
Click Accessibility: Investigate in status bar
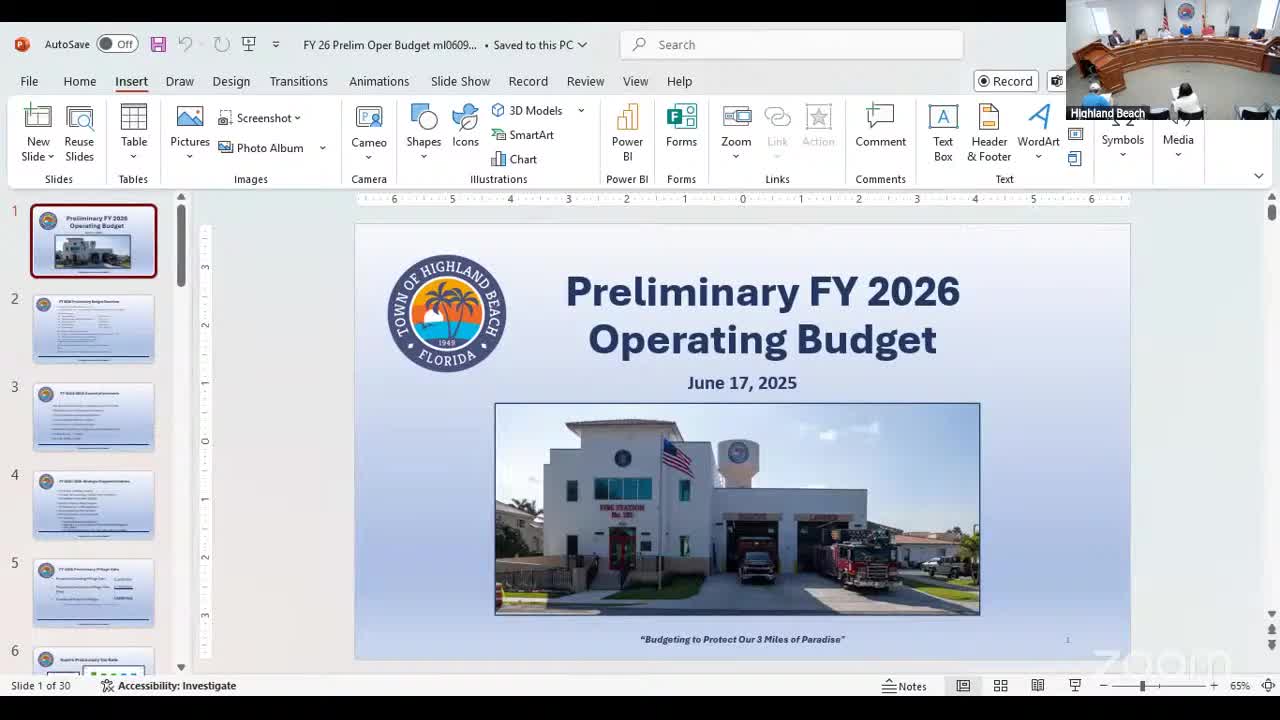[x=168, y=685]
